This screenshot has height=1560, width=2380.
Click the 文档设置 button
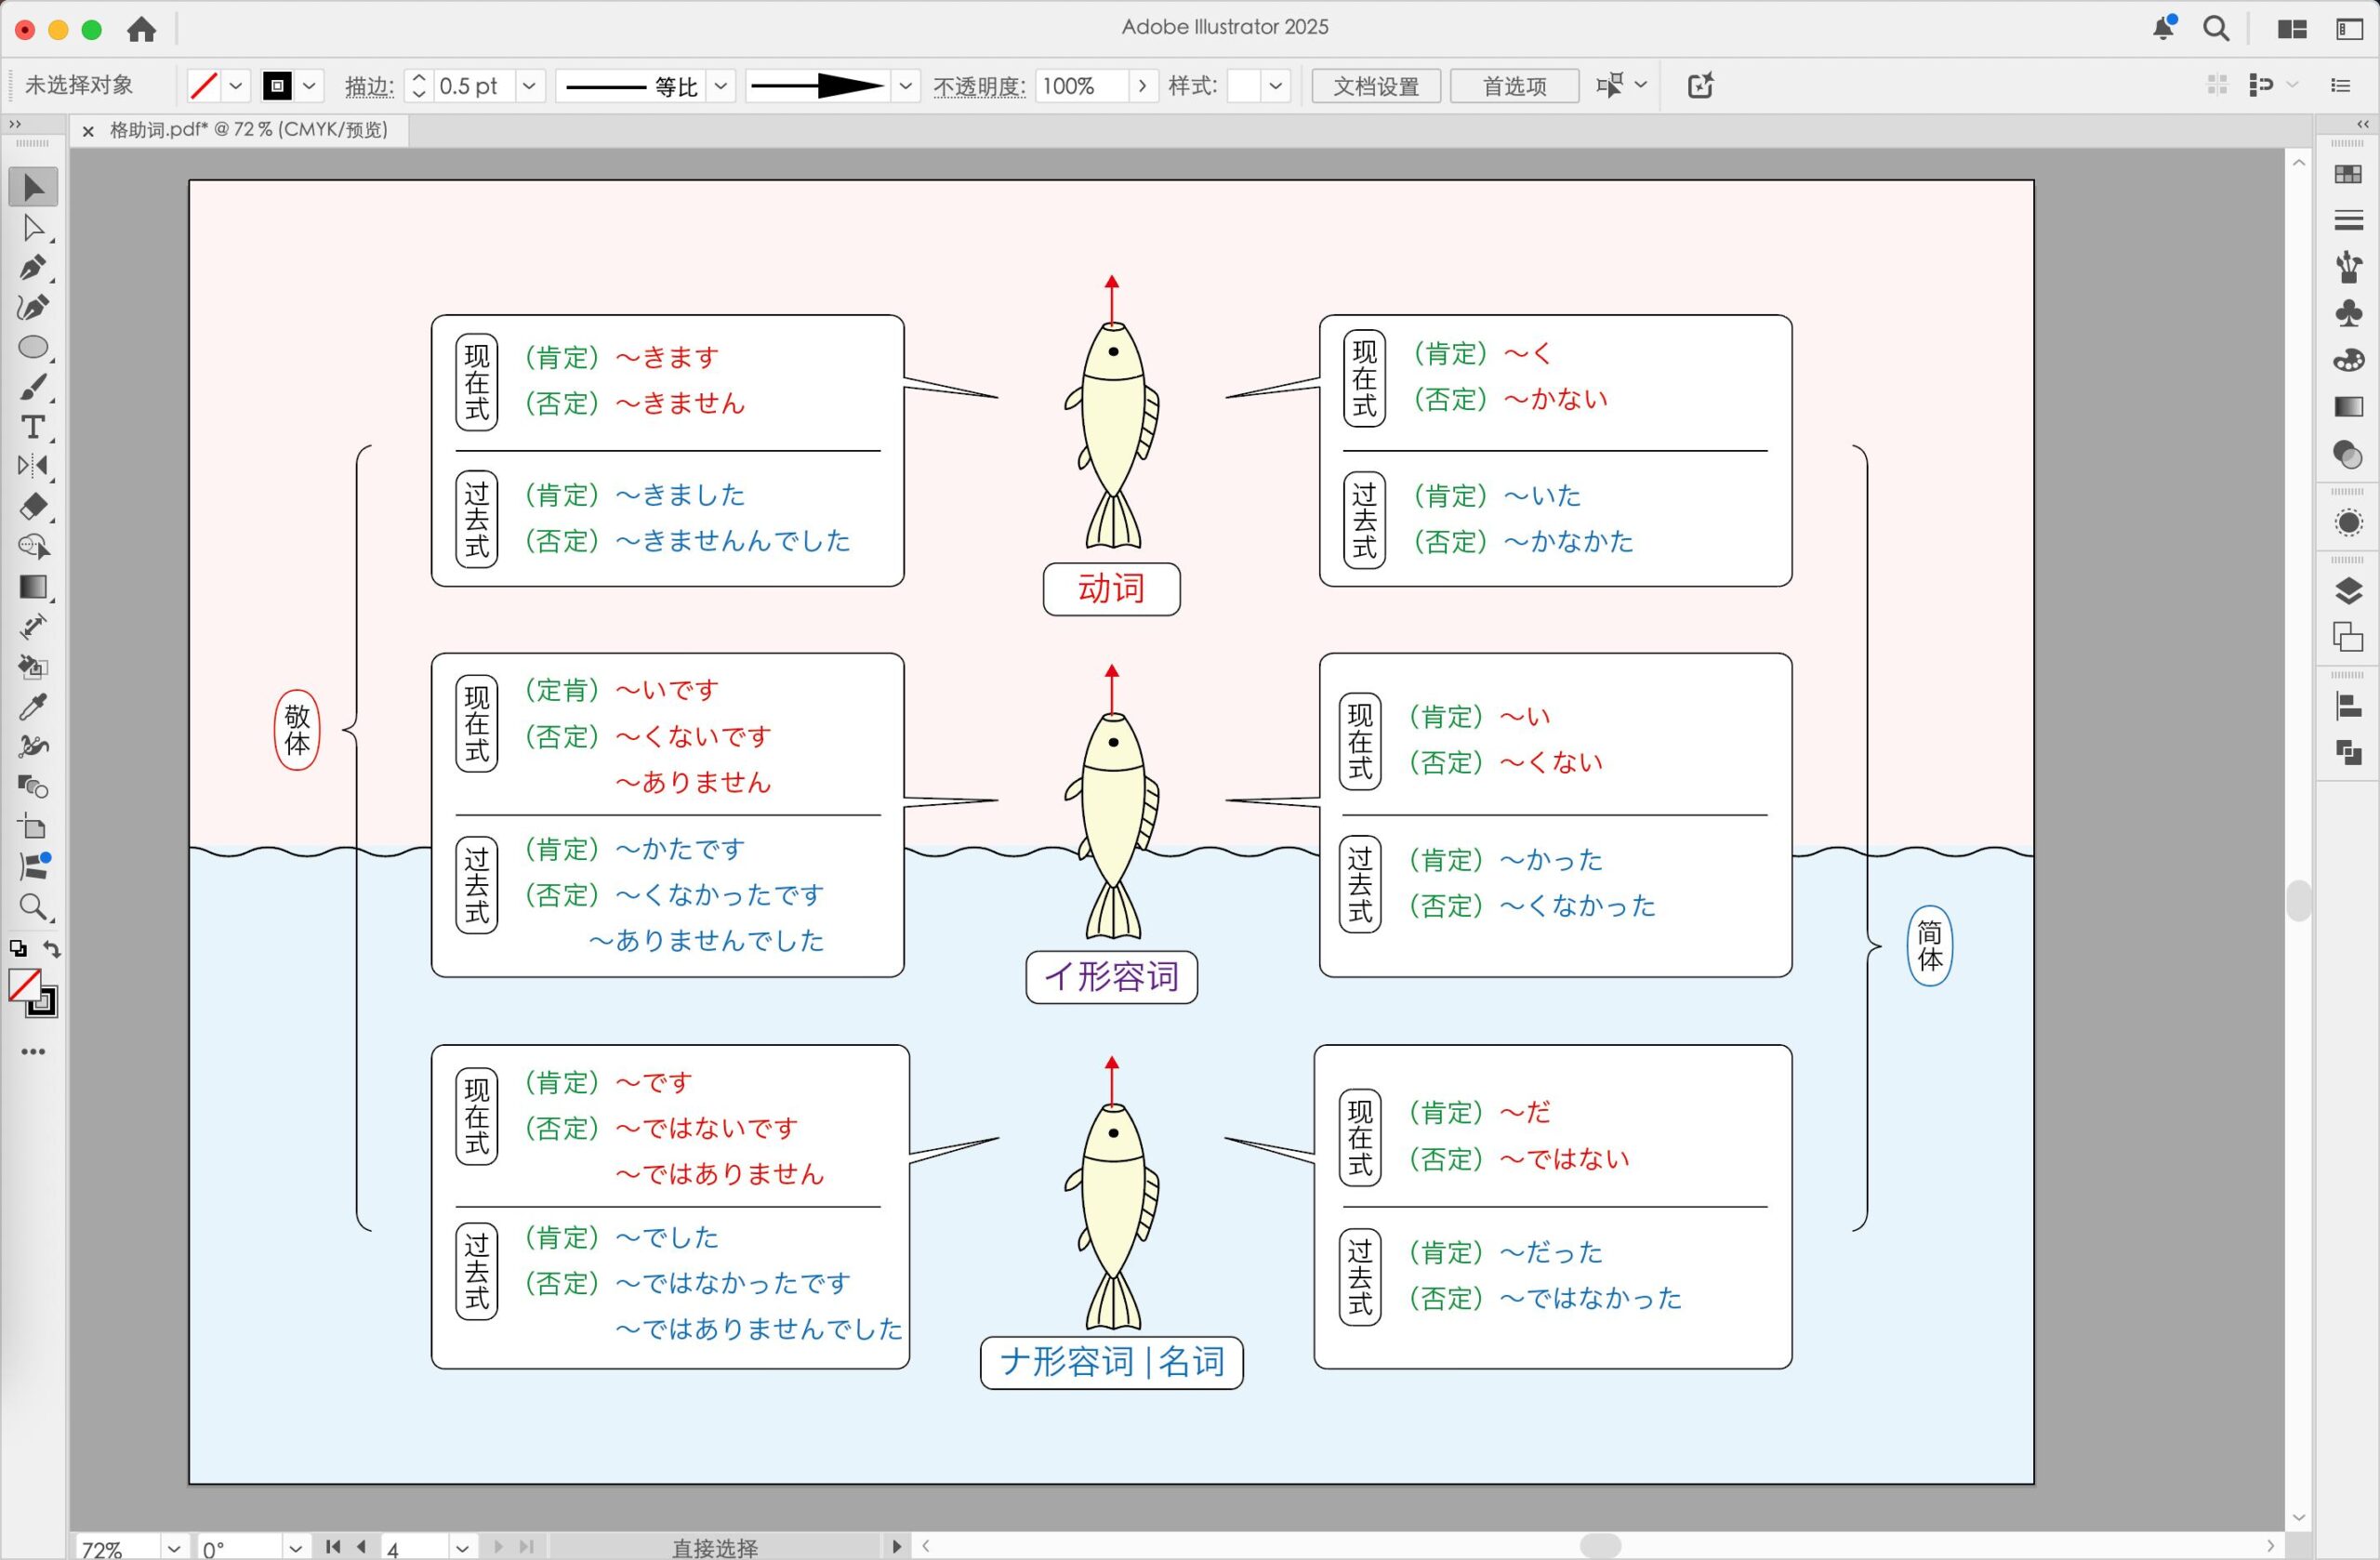click(1375, 86)
